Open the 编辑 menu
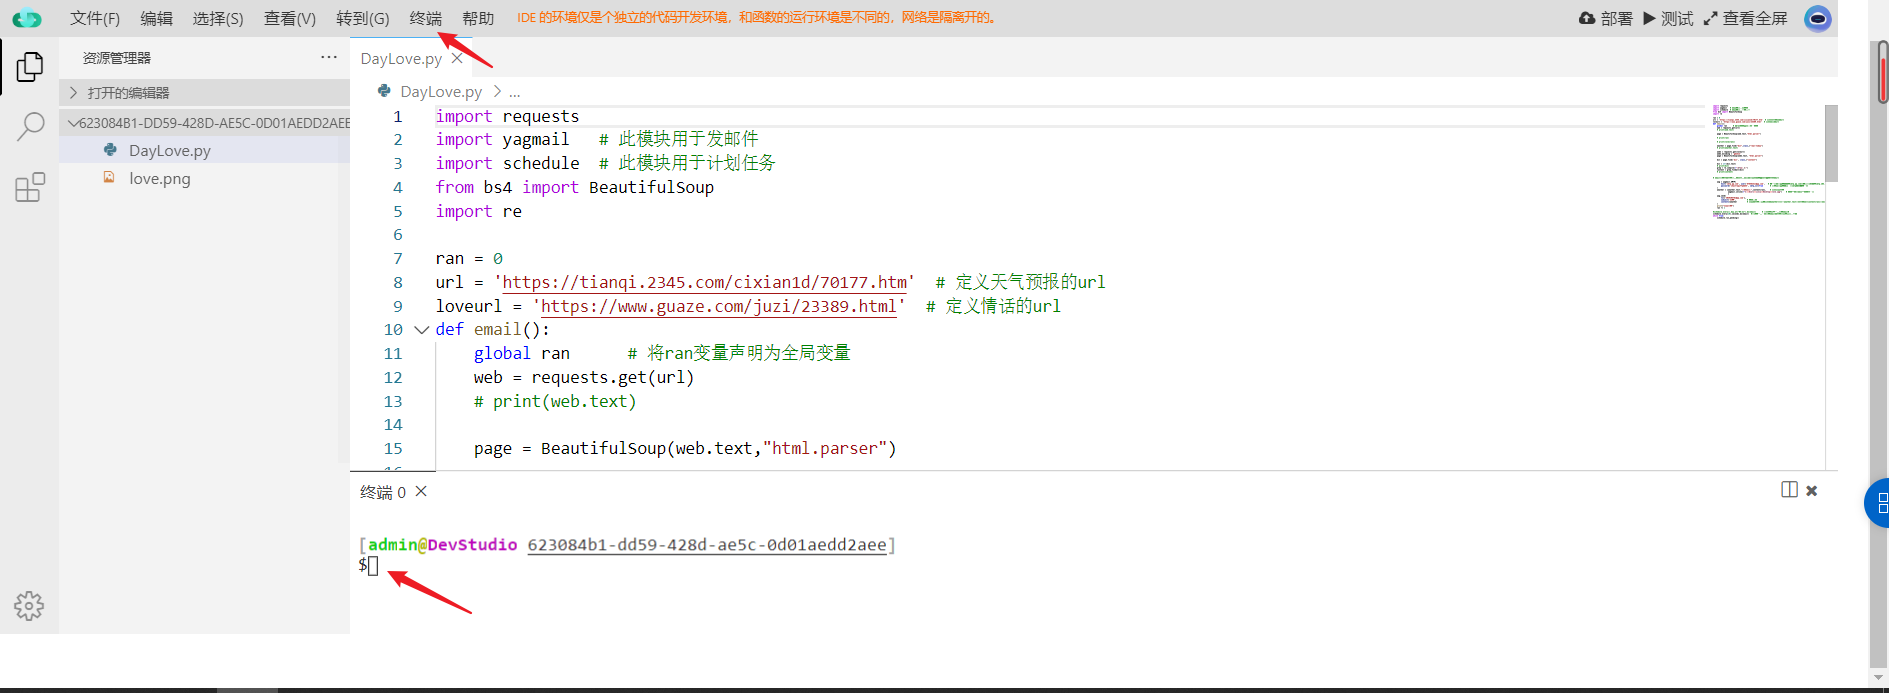This screenshot has width=1889, height=693. (x=156, y=18)
